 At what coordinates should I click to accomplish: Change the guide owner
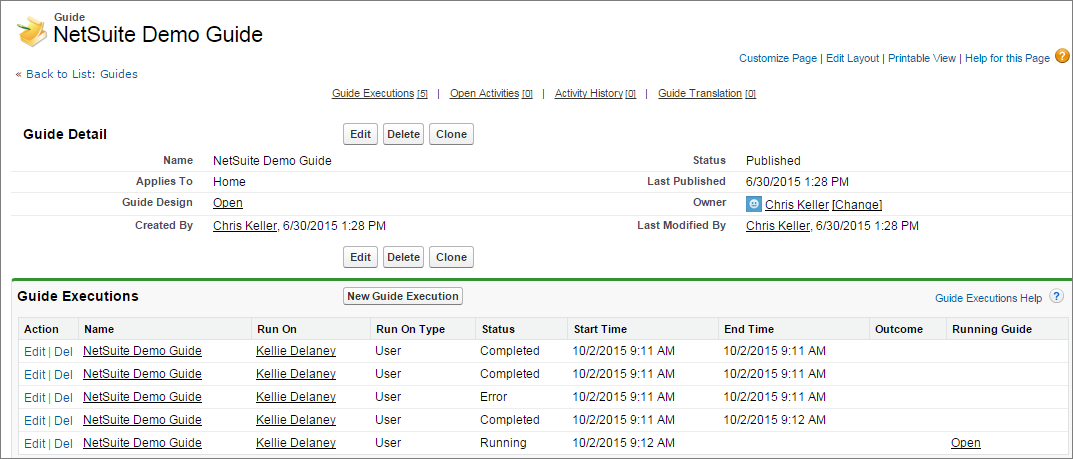click(857, 205)
